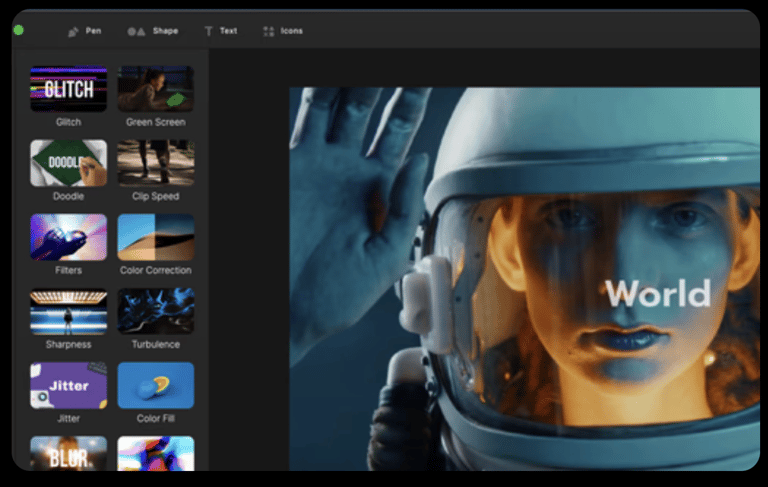Choose the Color Fill effect thumbnail

[156, 385]
